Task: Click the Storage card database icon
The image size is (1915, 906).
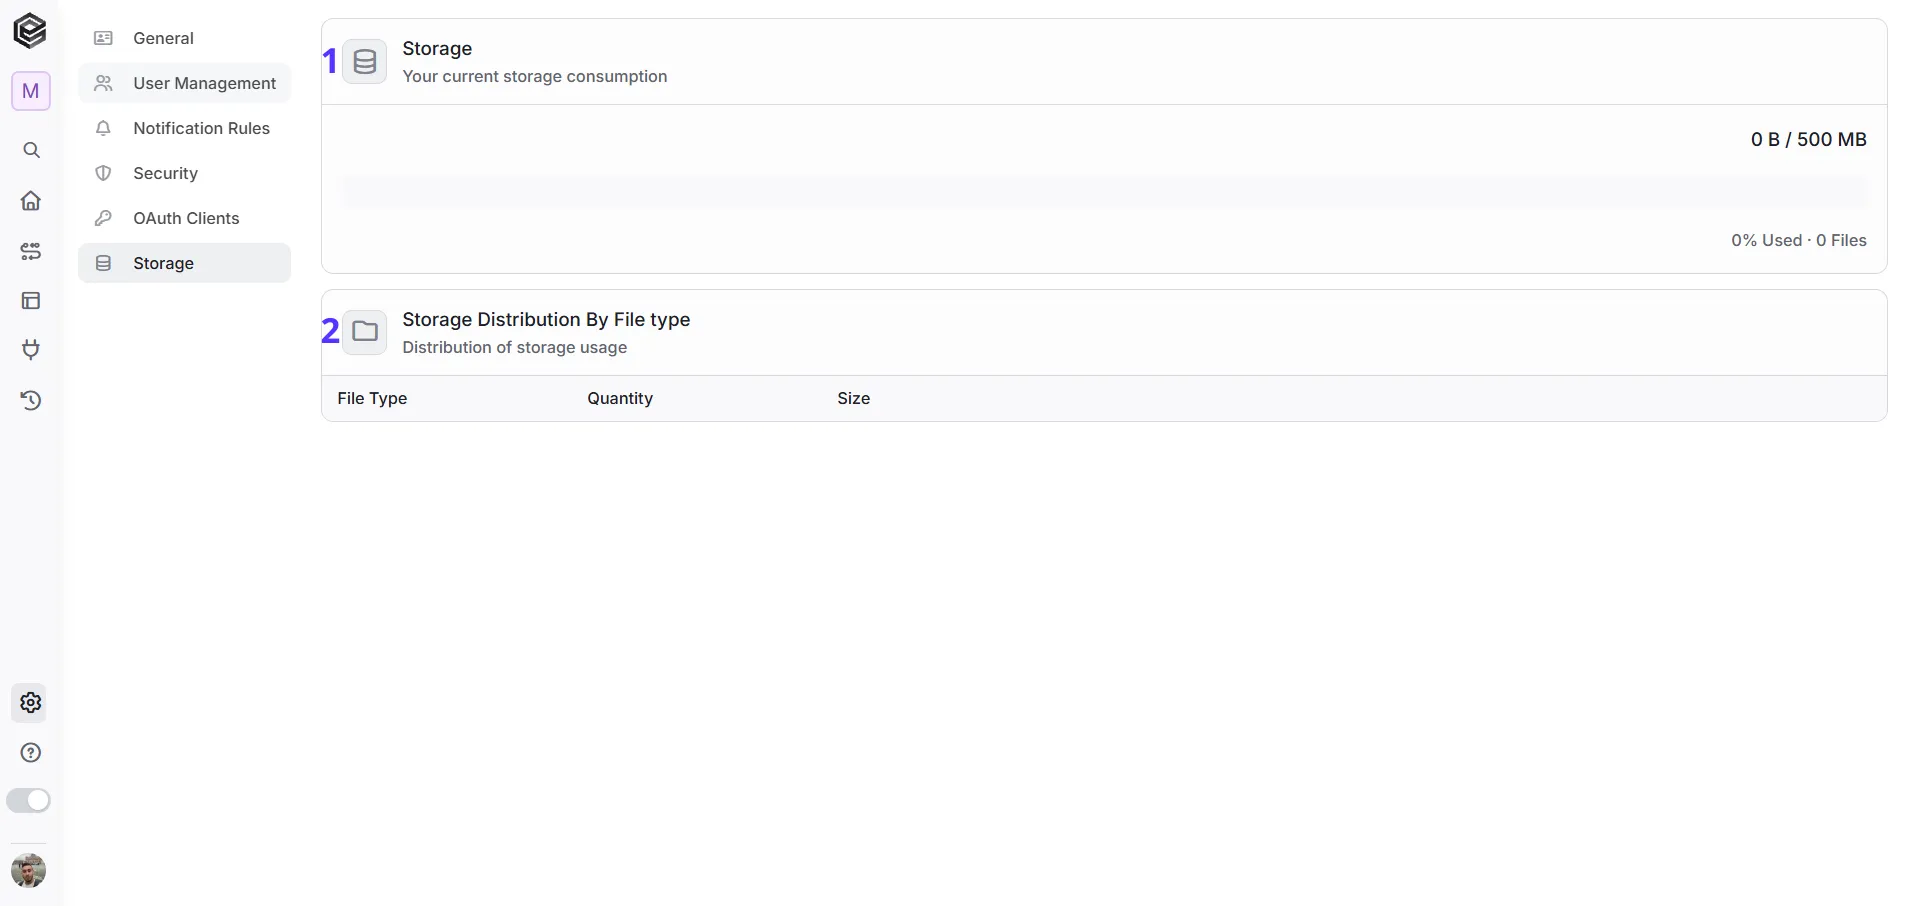Action: click(x=365, y=62)
